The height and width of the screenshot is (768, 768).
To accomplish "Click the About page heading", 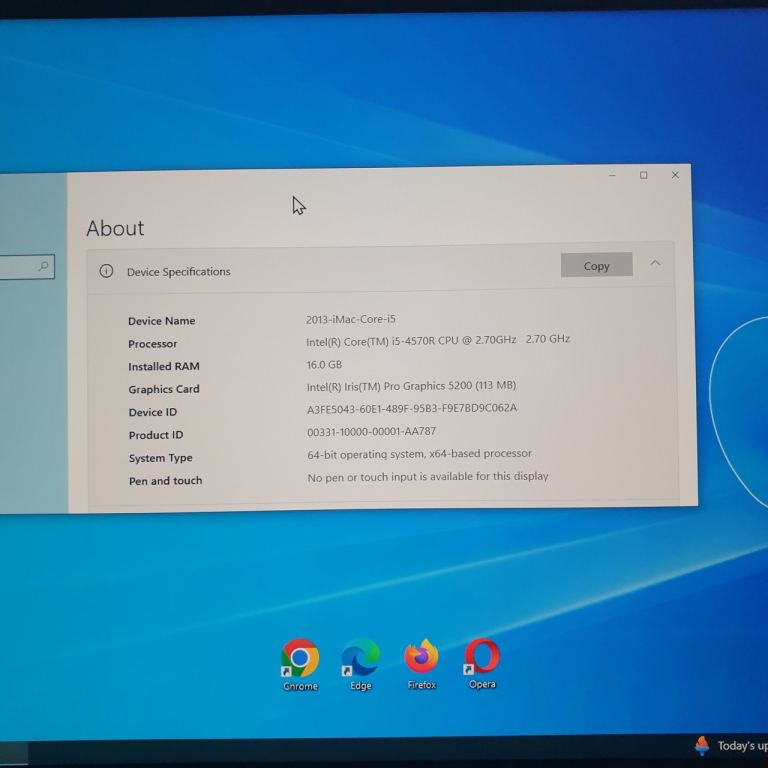I will point(115,228).
